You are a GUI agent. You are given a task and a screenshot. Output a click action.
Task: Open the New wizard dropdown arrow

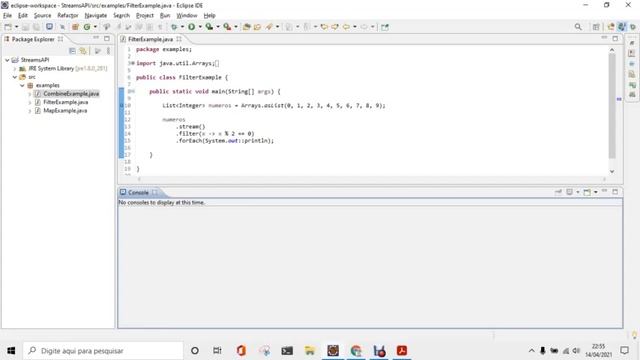(x=17, y=27)
